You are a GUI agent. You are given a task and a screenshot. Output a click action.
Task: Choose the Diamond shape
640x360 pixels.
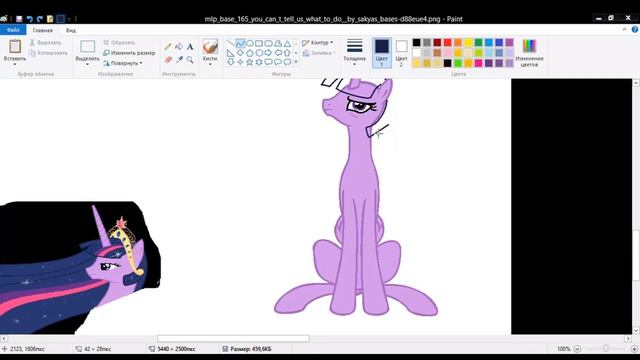240,53
